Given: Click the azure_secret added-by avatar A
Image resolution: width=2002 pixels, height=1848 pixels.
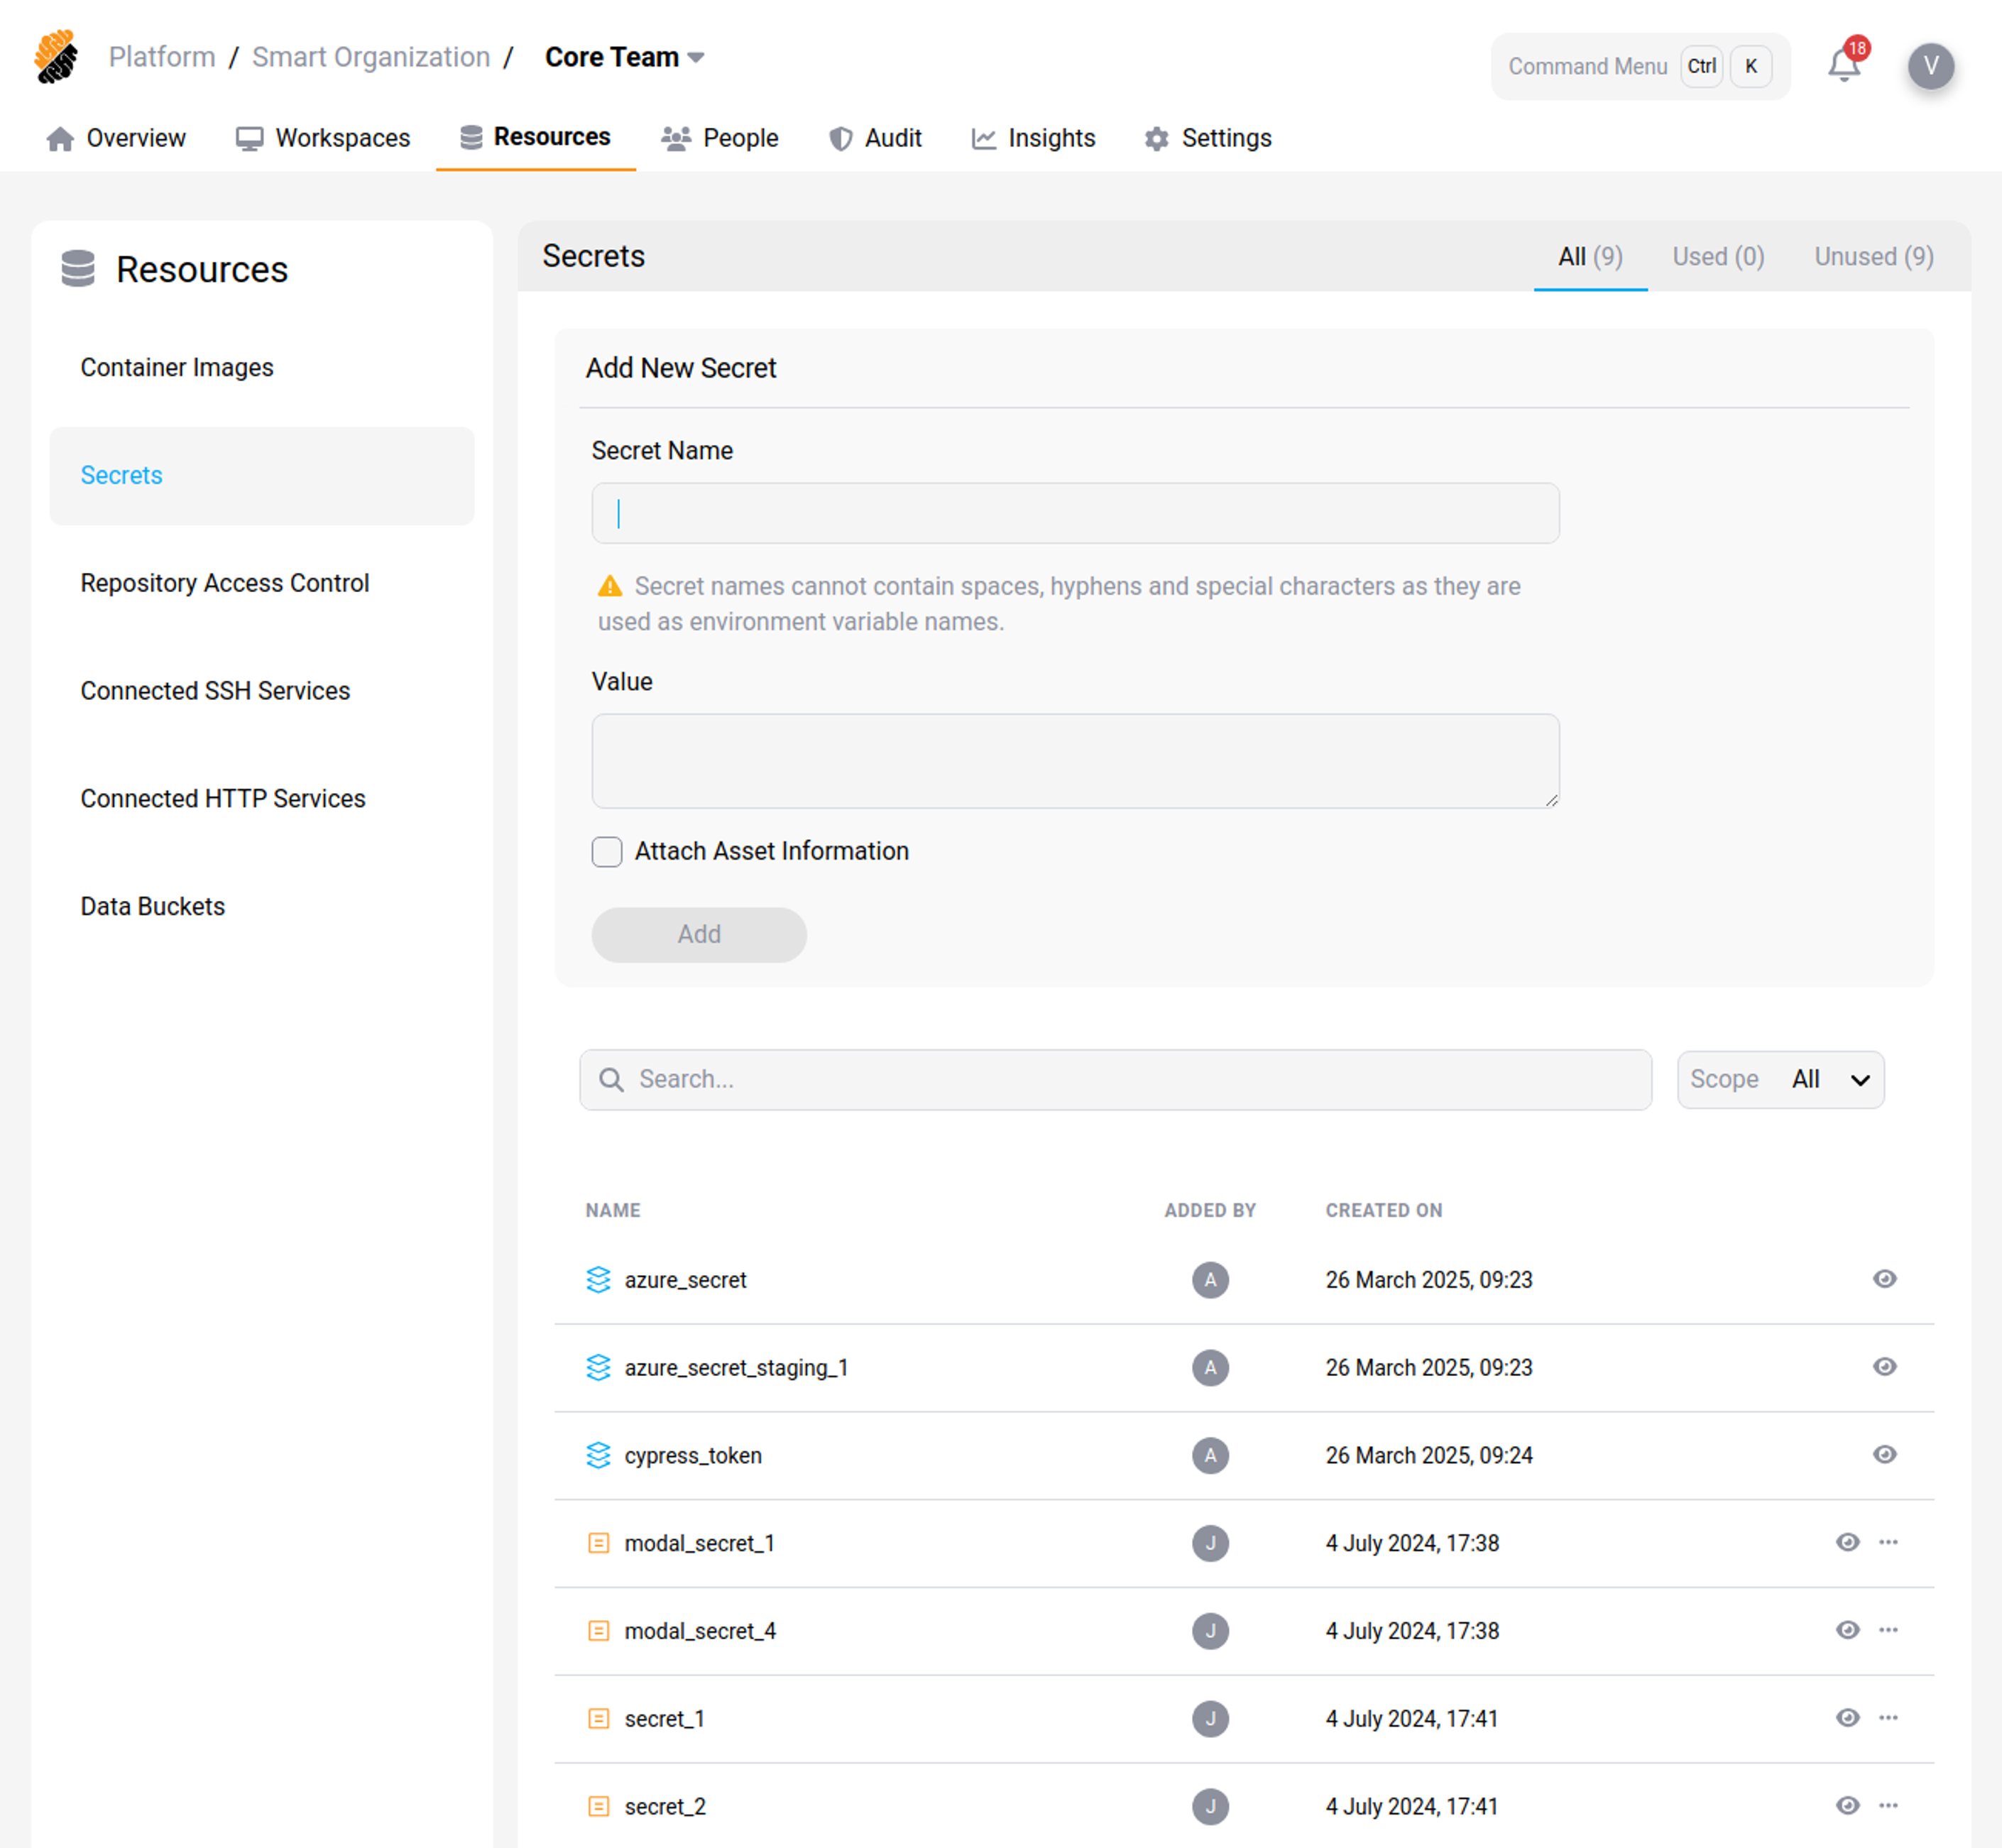Looking at the screenshot, I should click(1210, 1280).
